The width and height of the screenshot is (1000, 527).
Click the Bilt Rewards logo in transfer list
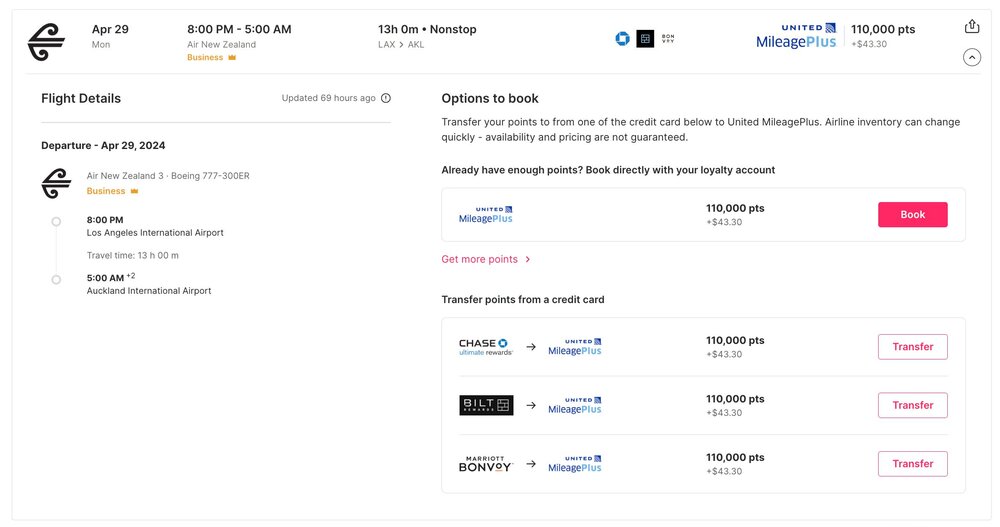click(485, 405)
